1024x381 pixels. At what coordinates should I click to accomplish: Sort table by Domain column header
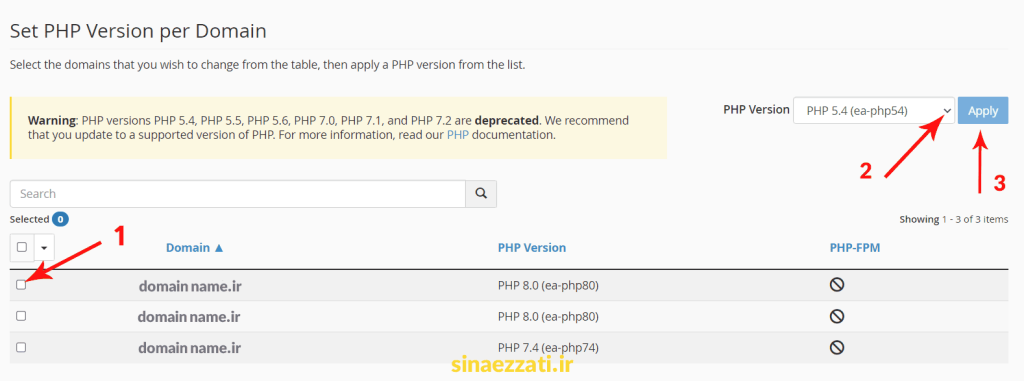195,248
